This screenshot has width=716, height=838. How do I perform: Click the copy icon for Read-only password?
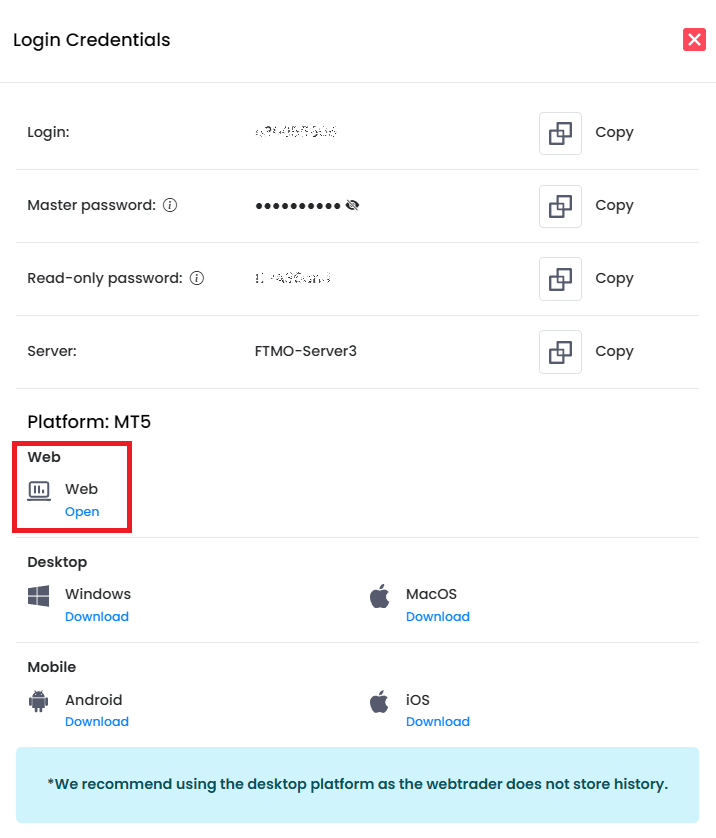pyautogui.click(x=560, y=279)
